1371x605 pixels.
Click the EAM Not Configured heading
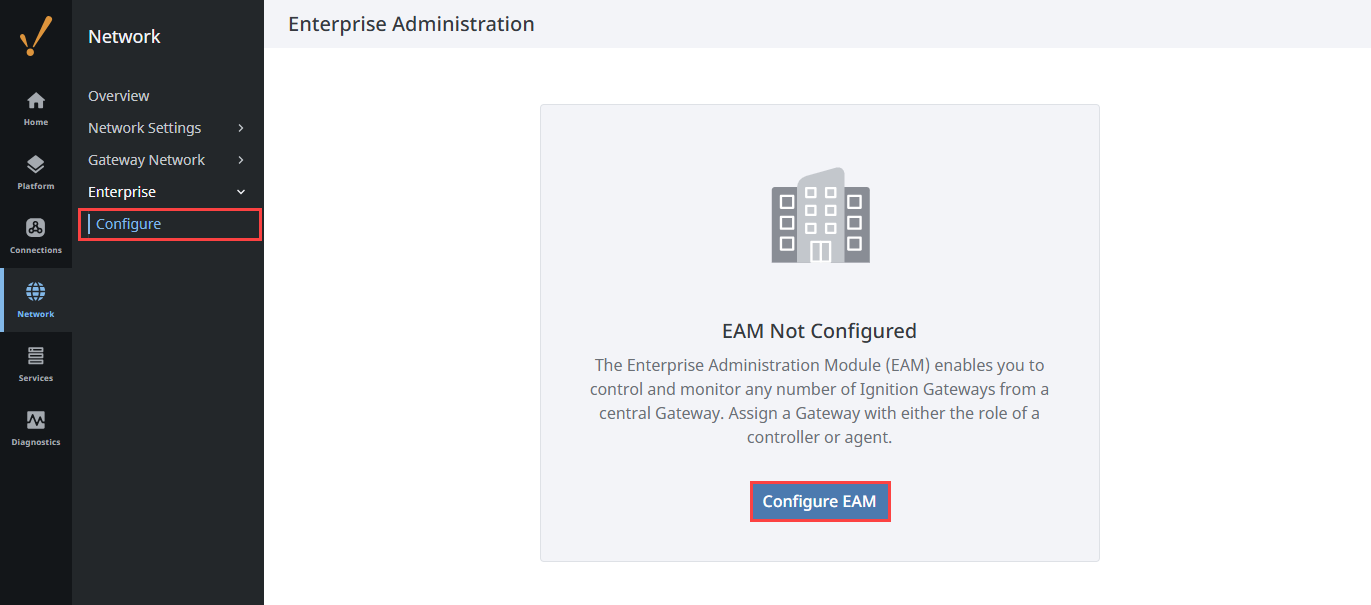(819, 331)
